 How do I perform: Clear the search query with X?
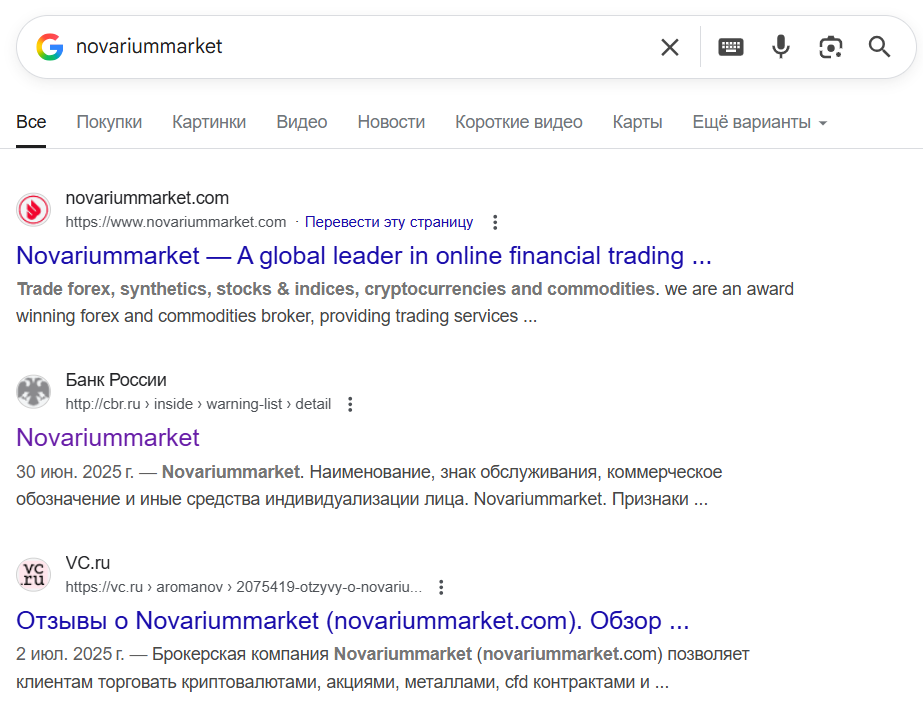[669, 47]
